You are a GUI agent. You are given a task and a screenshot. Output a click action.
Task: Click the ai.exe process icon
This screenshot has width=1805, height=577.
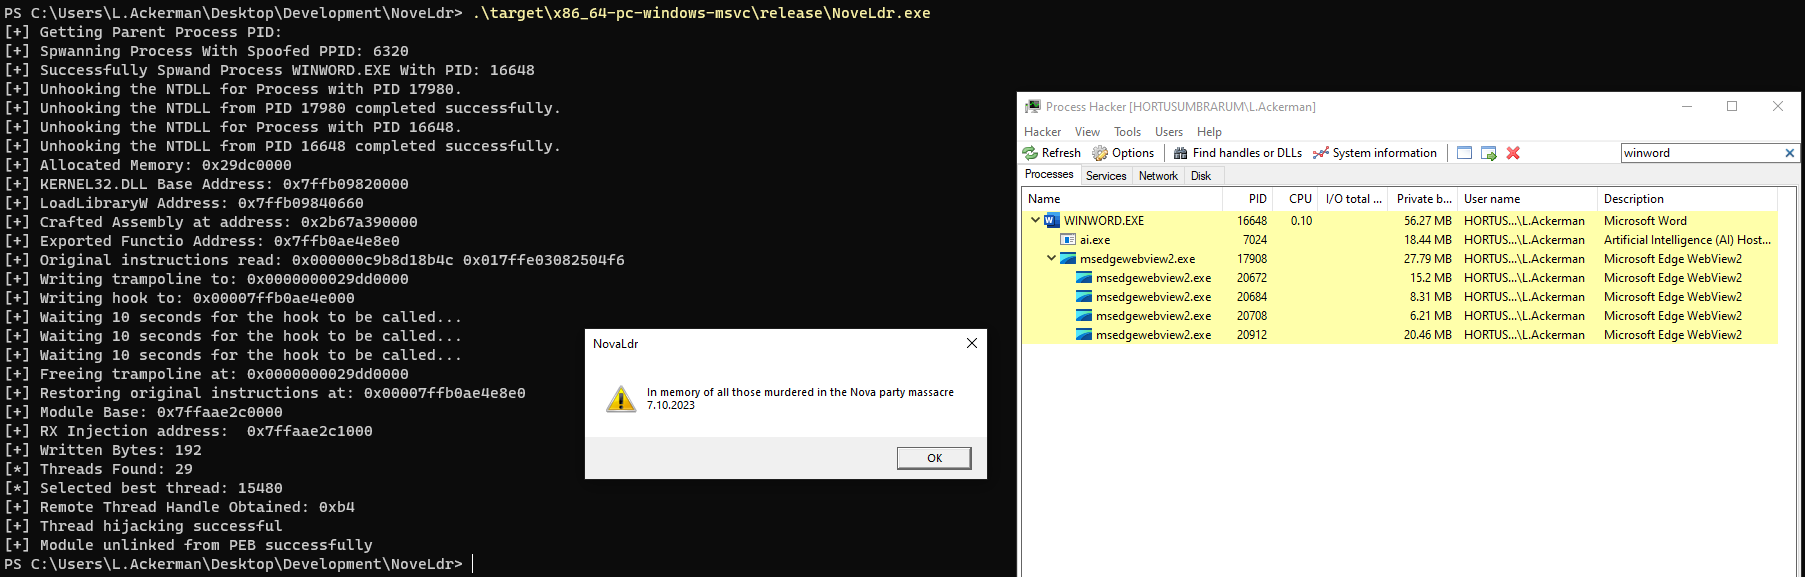coord(1067,240)
